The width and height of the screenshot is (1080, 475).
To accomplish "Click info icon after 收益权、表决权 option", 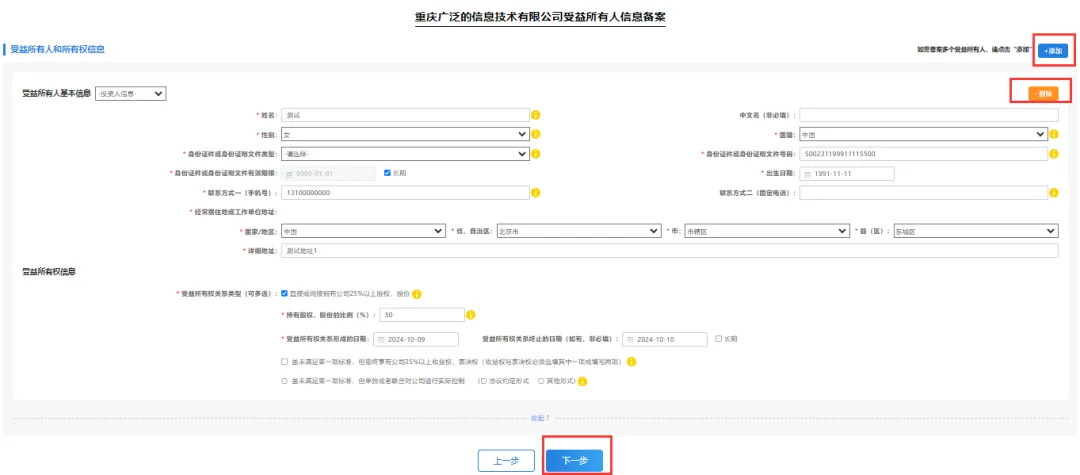I will click(x=631, y=361).
